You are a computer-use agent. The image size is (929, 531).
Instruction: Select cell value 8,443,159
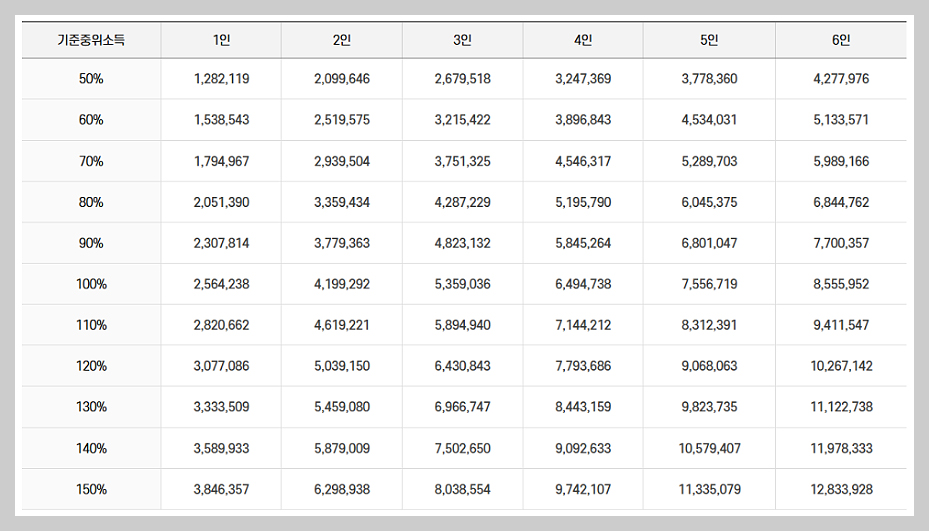(583, 407)
